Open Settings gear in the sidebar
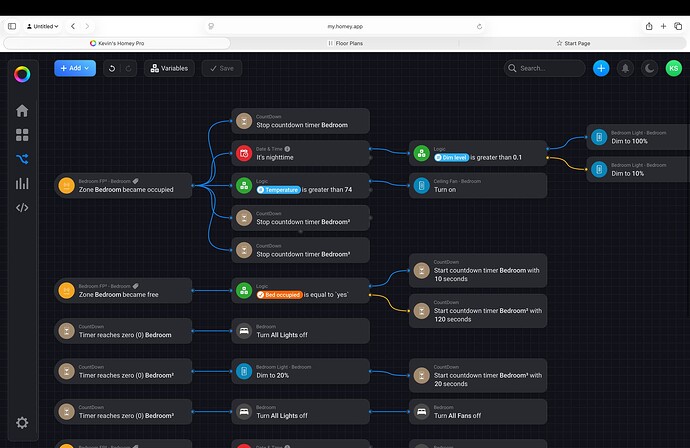 click(22, 423)
